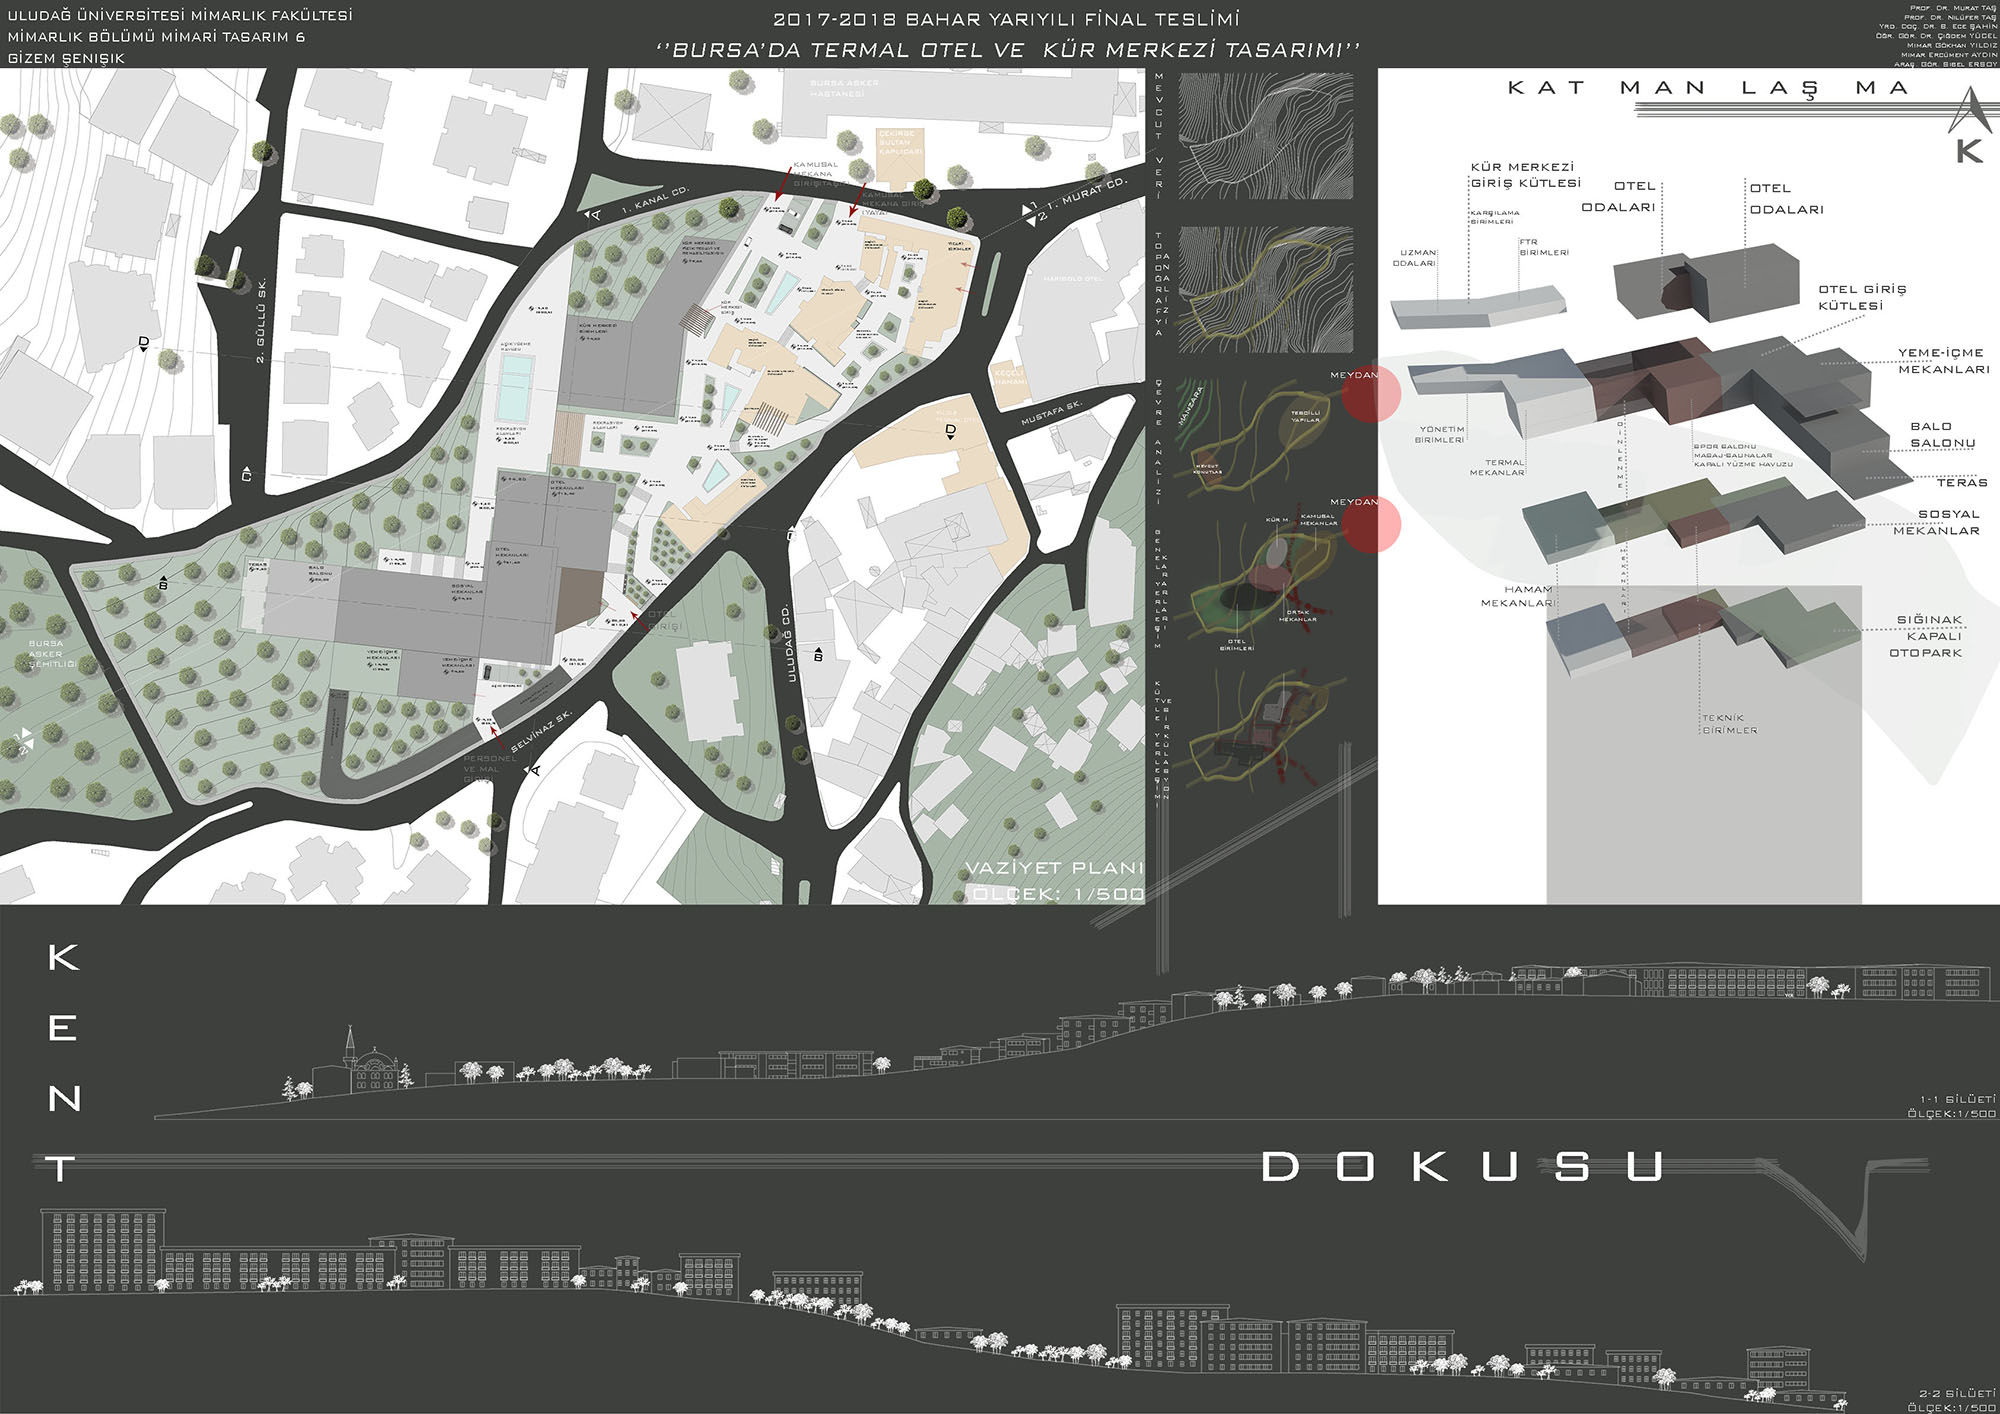Click the 'KEÇELİ HAMAMI' map label

click(1008, 378)
